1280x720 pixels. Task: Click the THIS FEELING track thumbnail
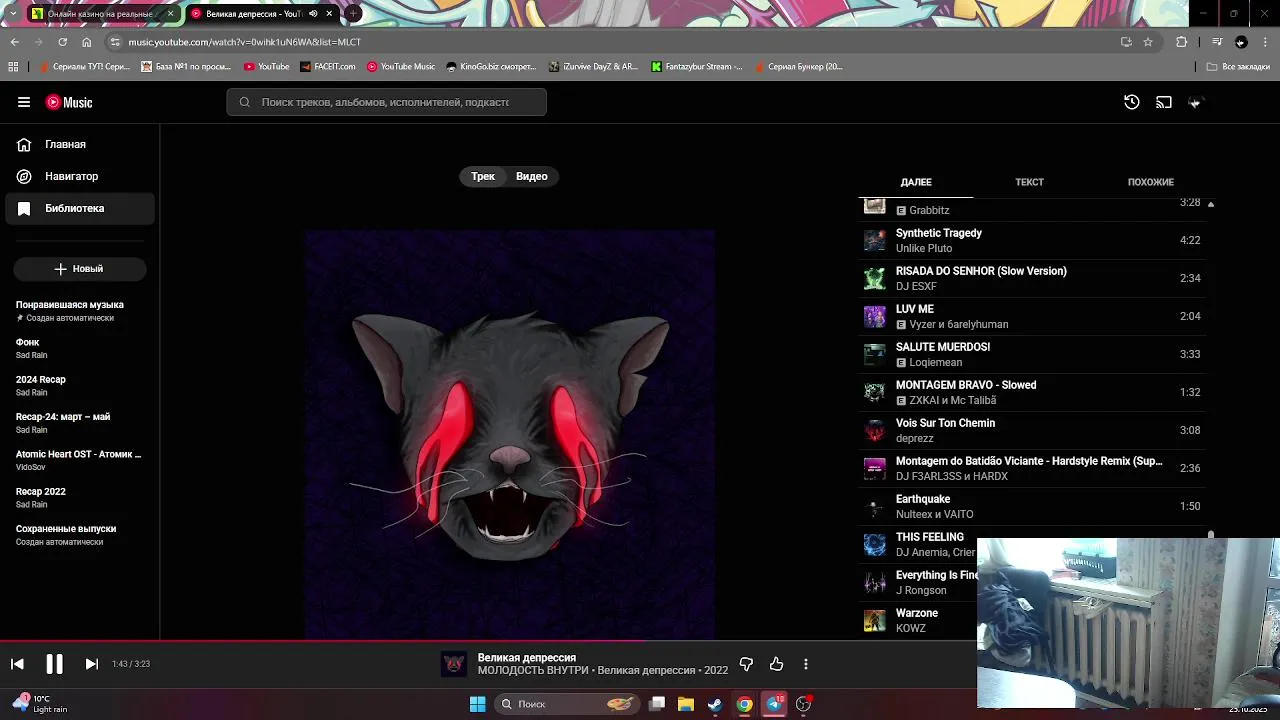click(x=875, y=544)
